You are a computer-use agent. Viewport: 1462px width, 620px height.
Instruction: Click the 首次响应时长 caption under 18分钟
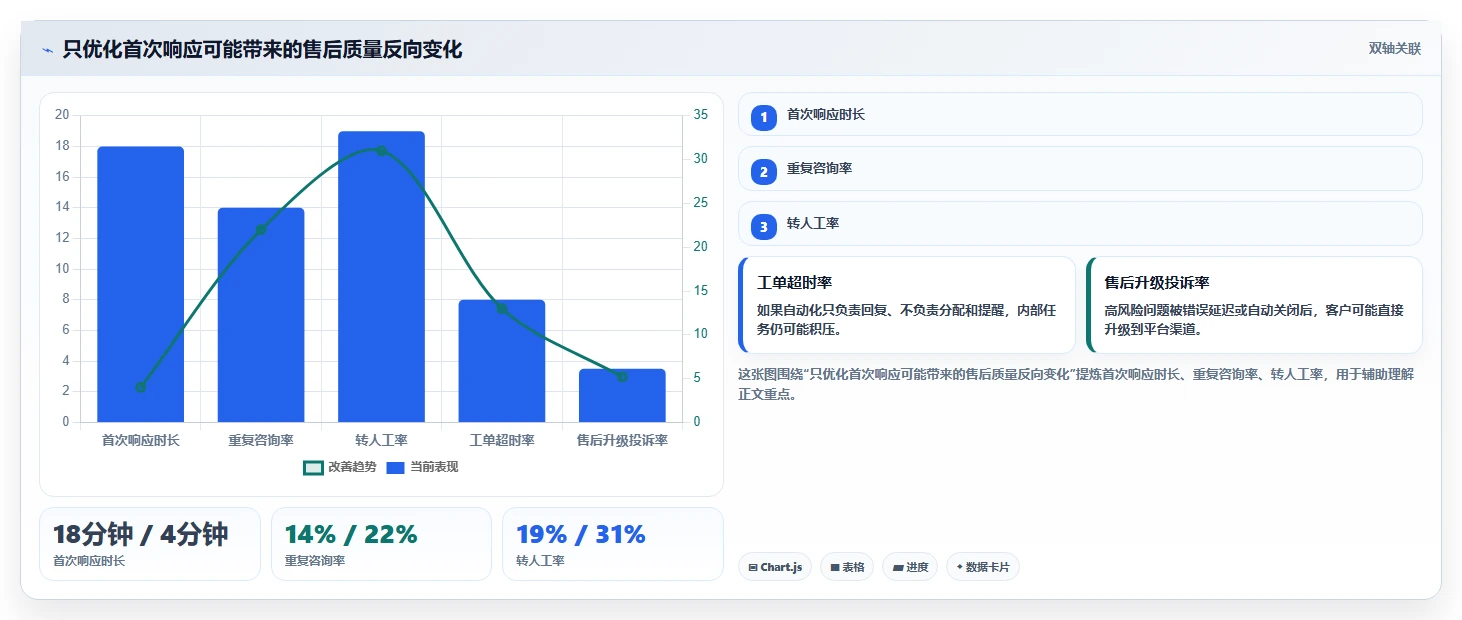(89, 561)
